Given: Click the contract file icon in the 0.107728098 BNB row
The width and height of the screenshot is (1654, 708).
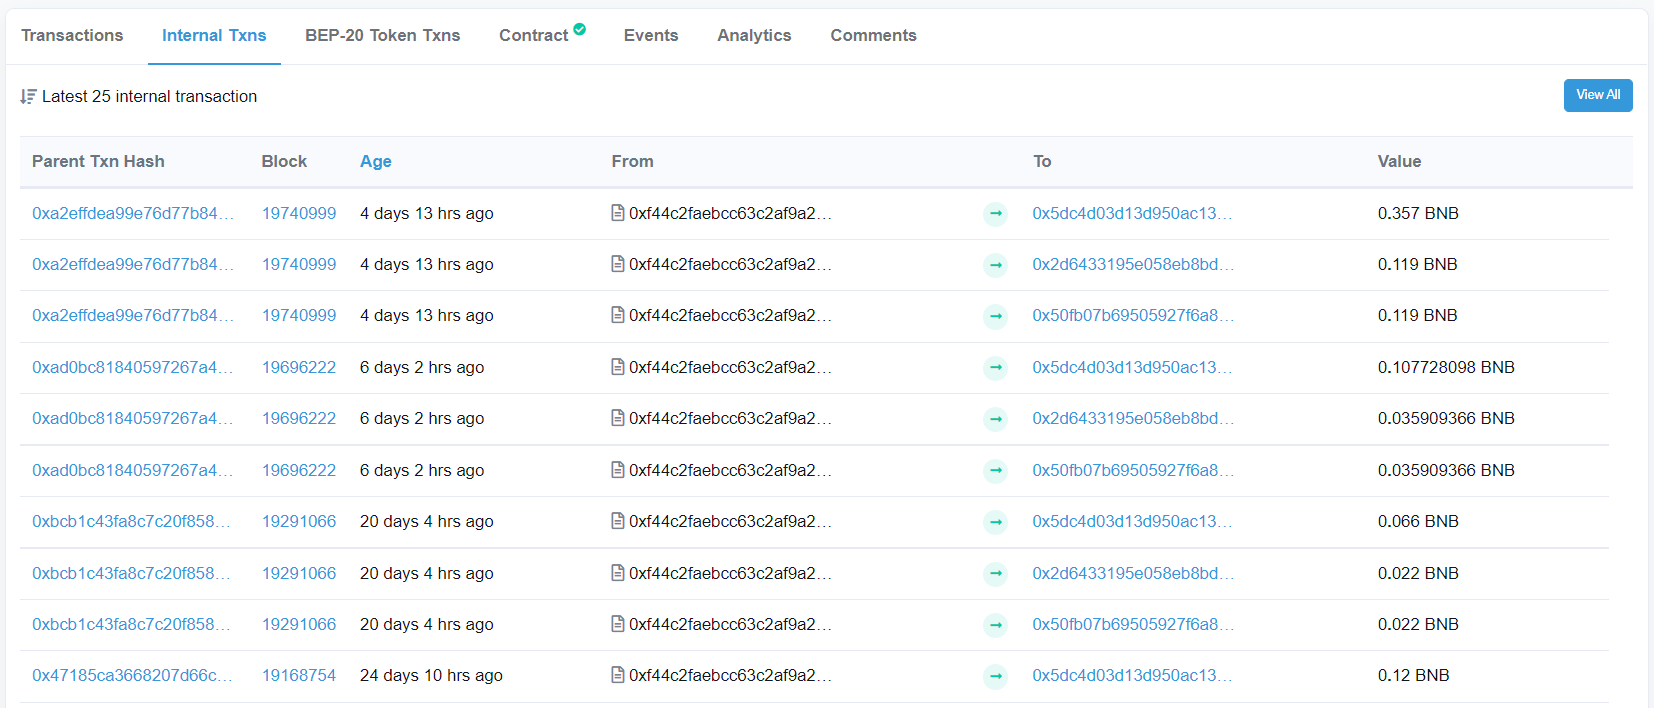Looking at the screenshot, I should (x=618, y=367).
